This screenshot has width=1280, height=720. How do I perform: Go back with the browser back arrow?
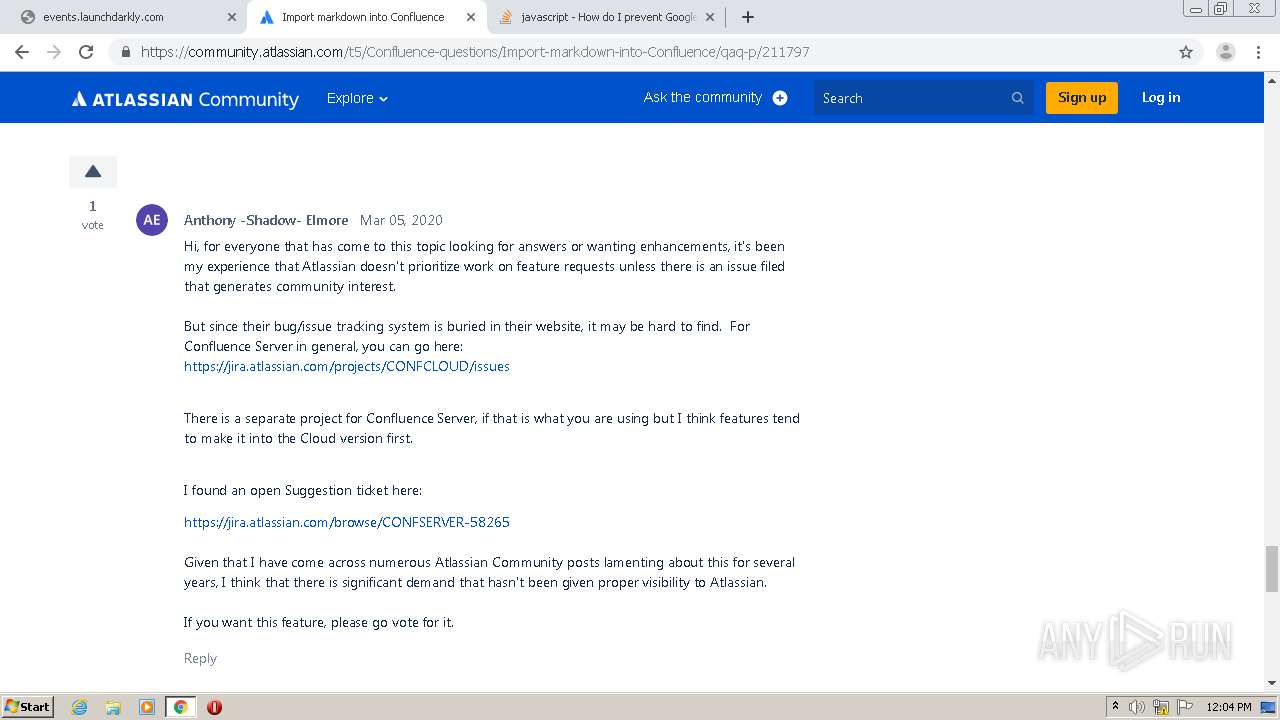pos(22,52)
